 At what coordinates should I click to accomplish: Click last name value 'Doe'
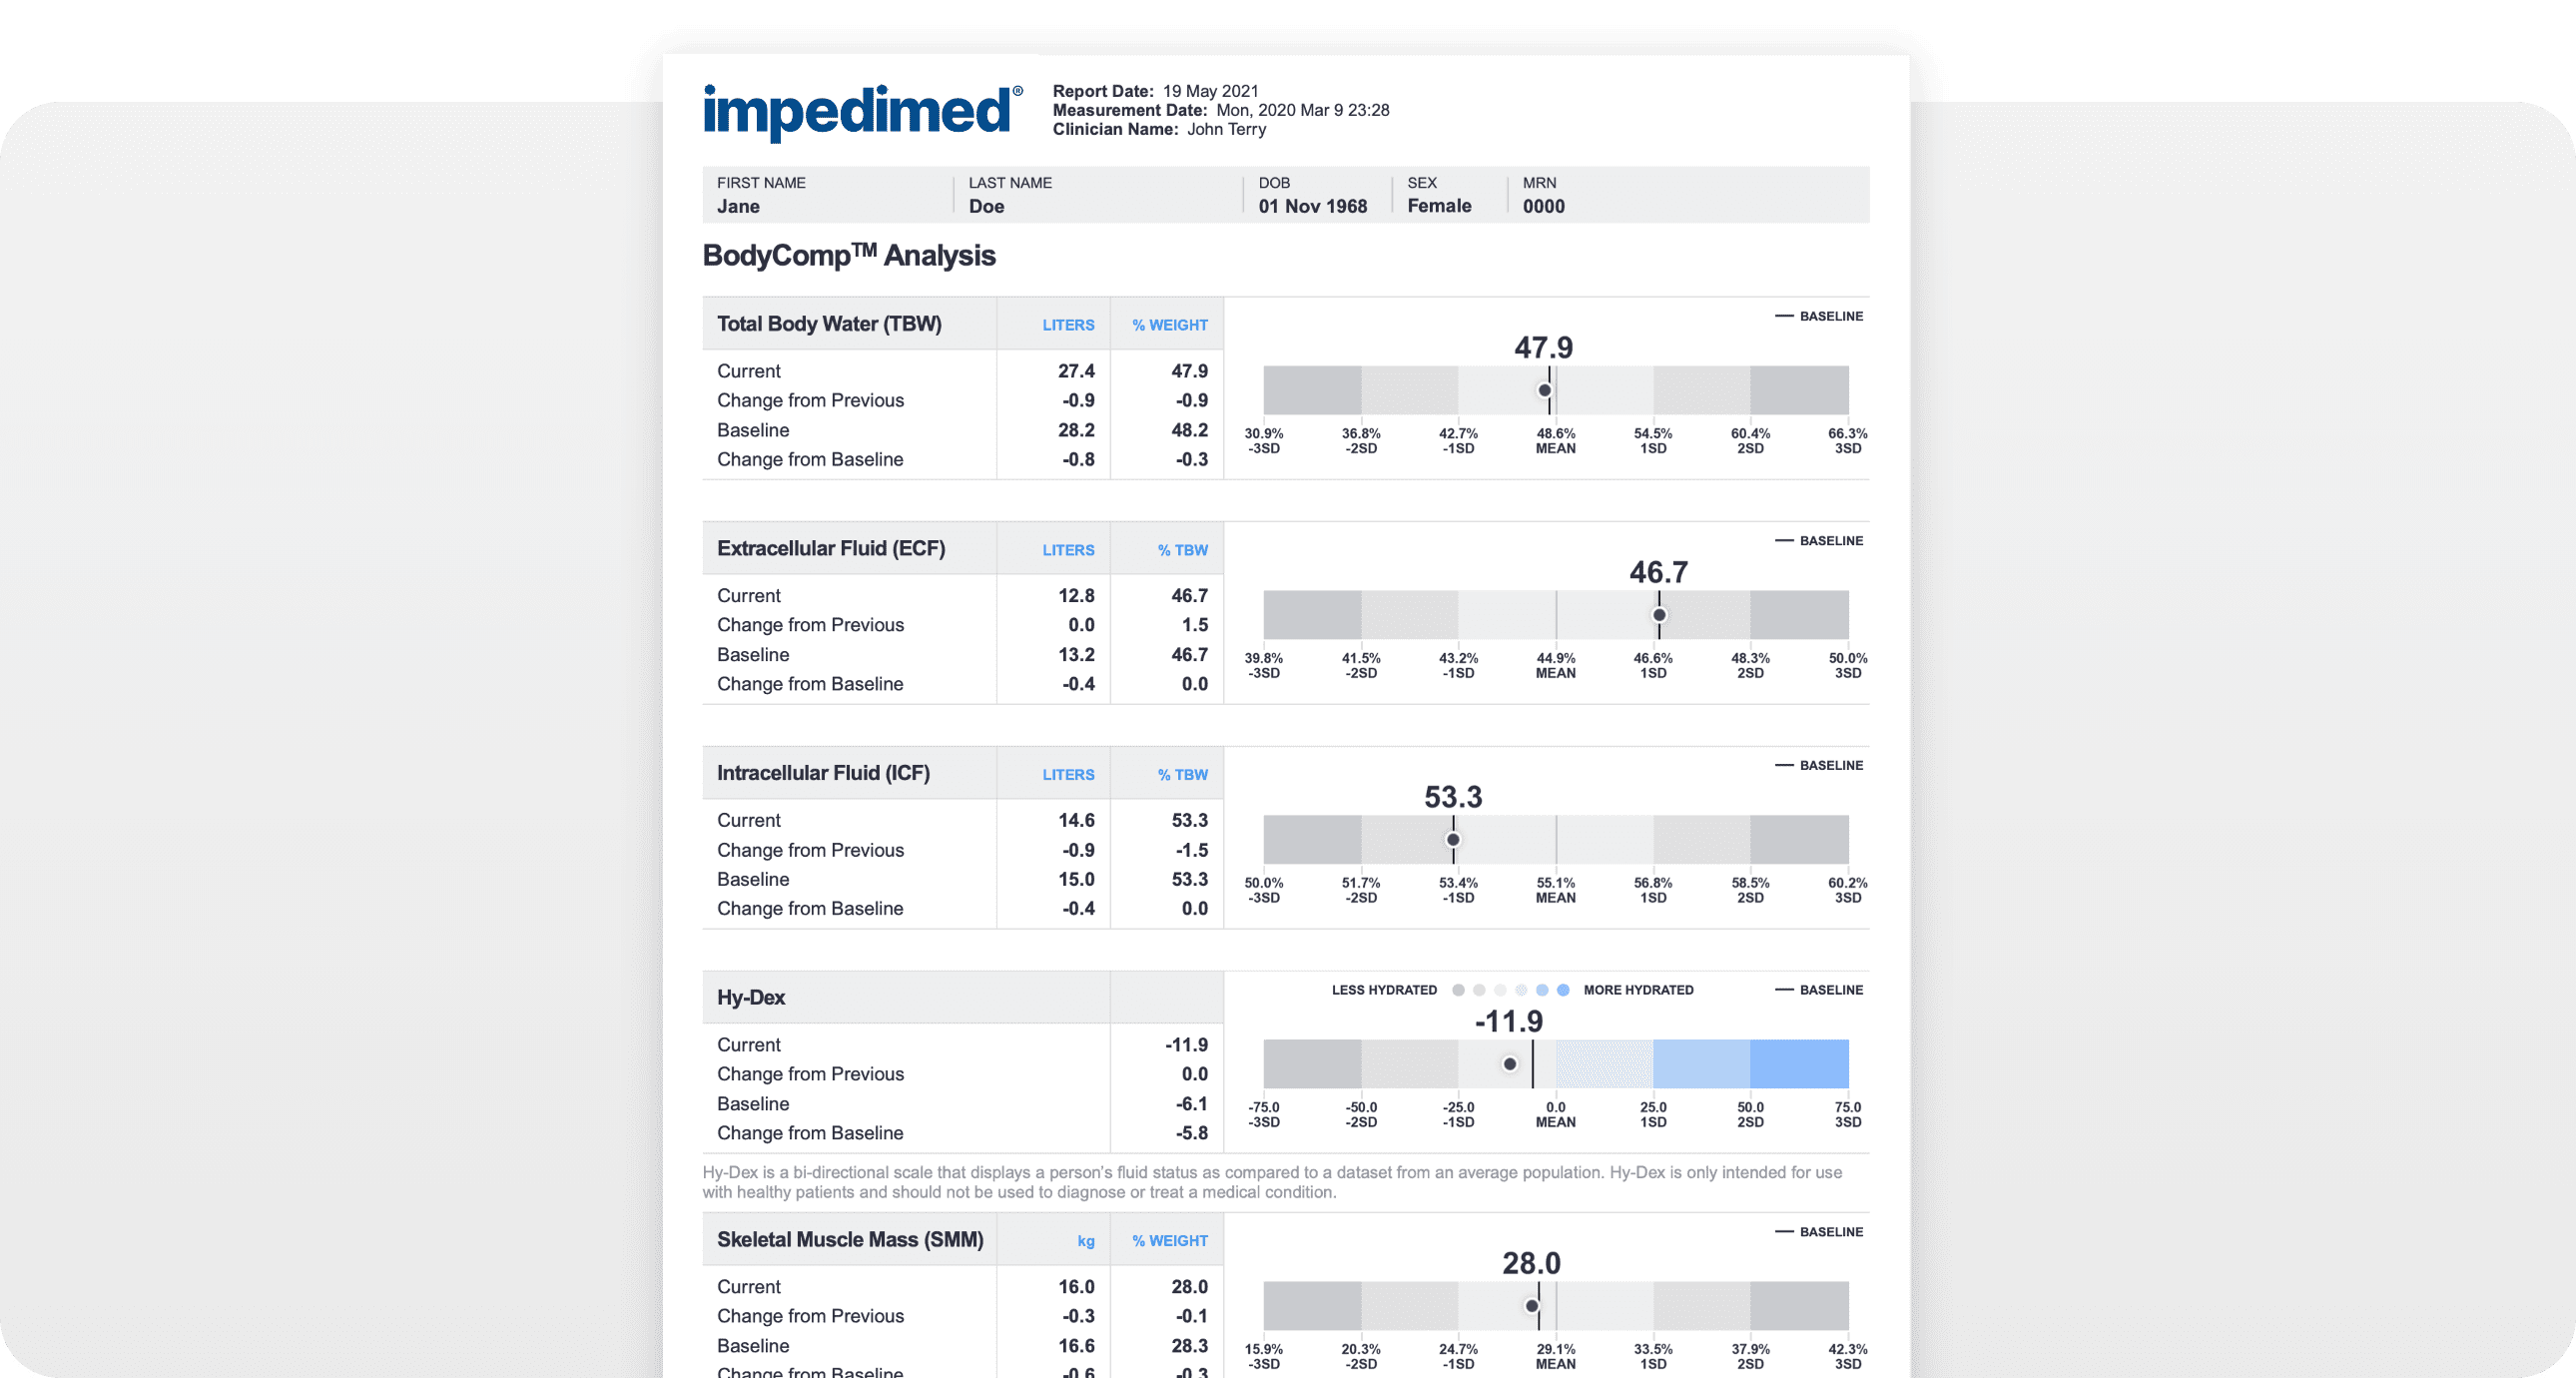tap(986, 206)
